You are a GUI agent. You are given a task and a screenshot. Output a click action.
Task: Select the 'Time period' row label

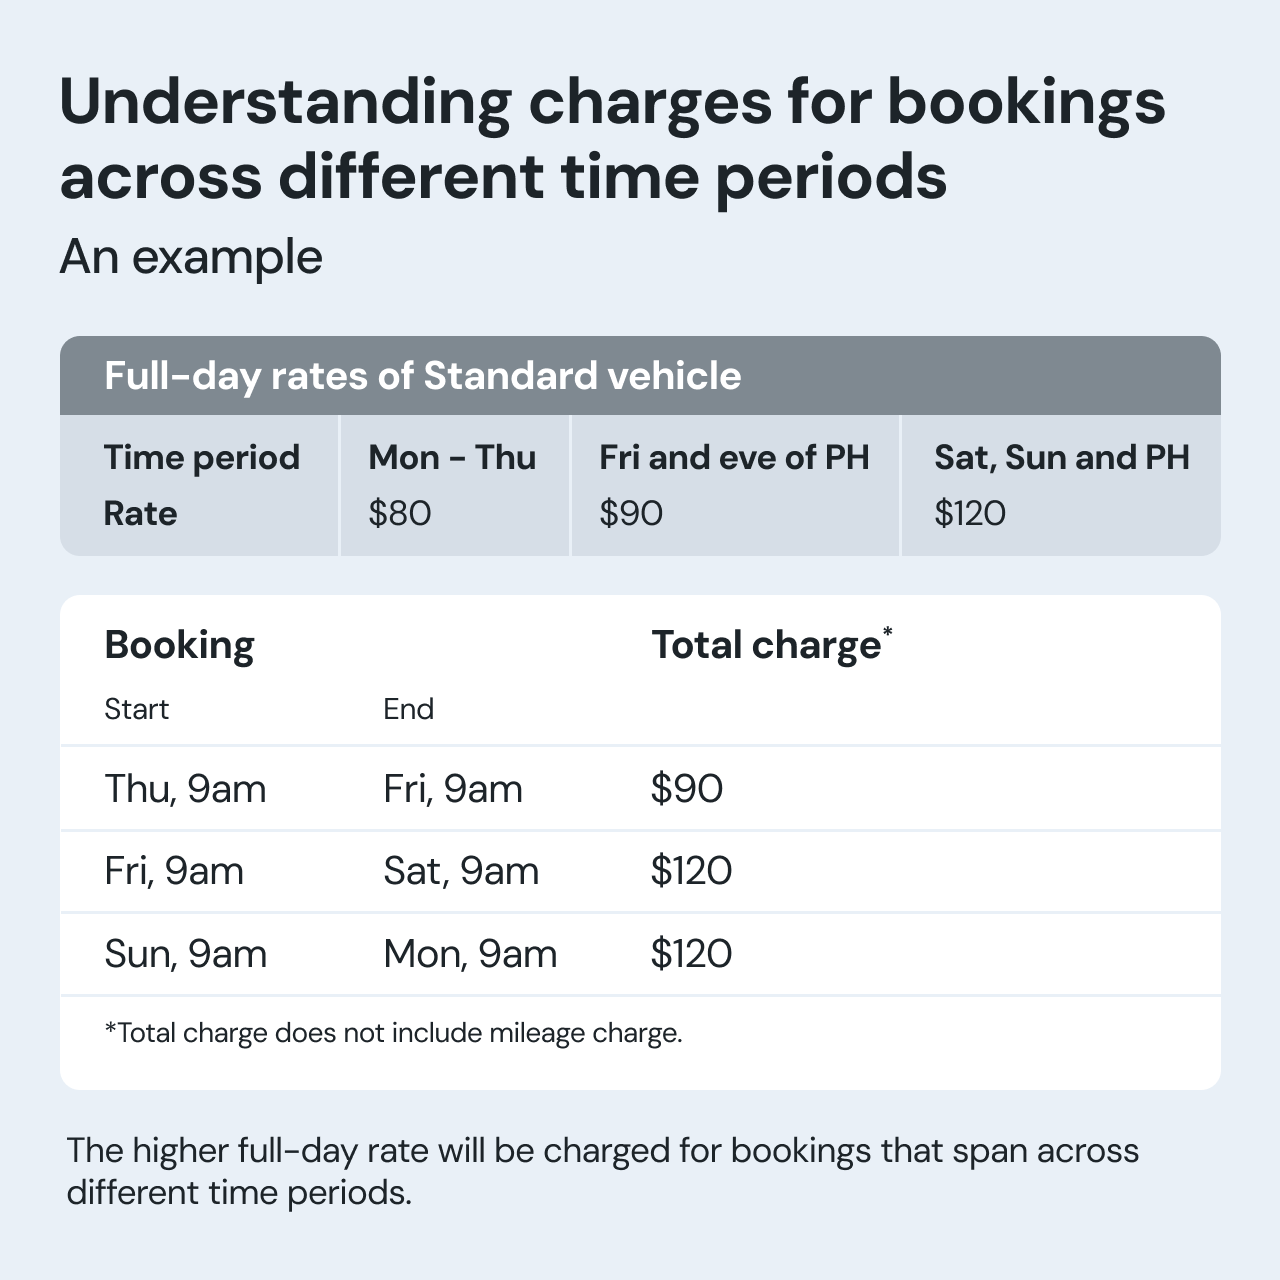click(202, 457)
